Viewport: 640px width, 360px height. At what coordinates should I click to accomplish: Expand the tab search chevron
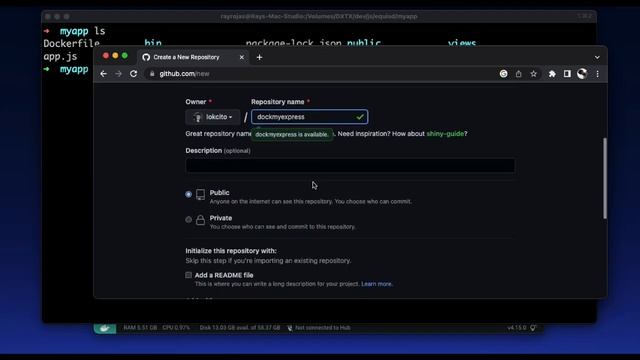click(x=597, y=57)
